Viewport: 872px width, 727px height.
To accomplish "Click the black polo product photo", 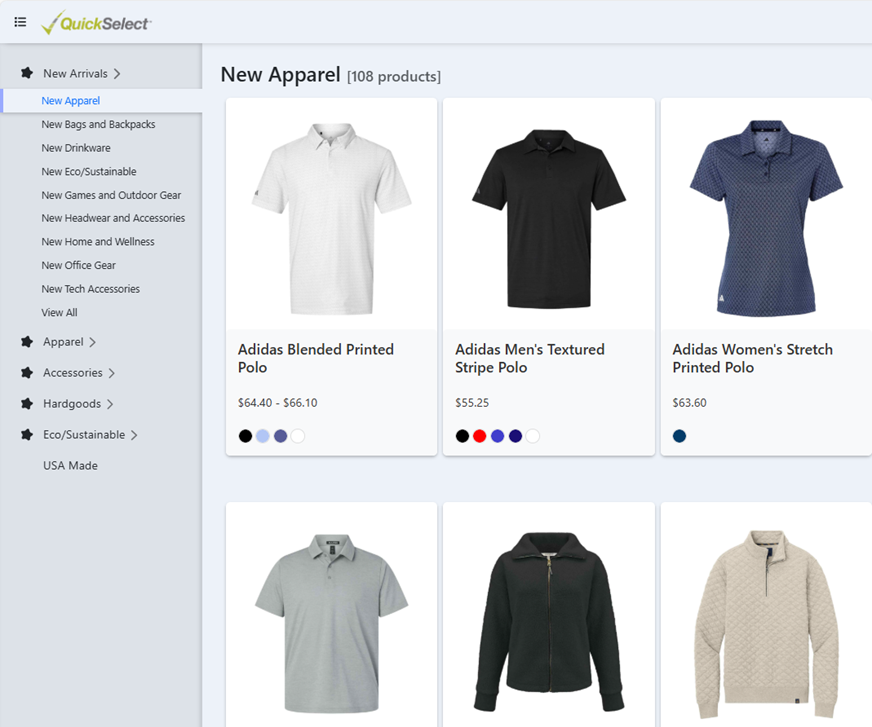I will [x=547, y=213].
